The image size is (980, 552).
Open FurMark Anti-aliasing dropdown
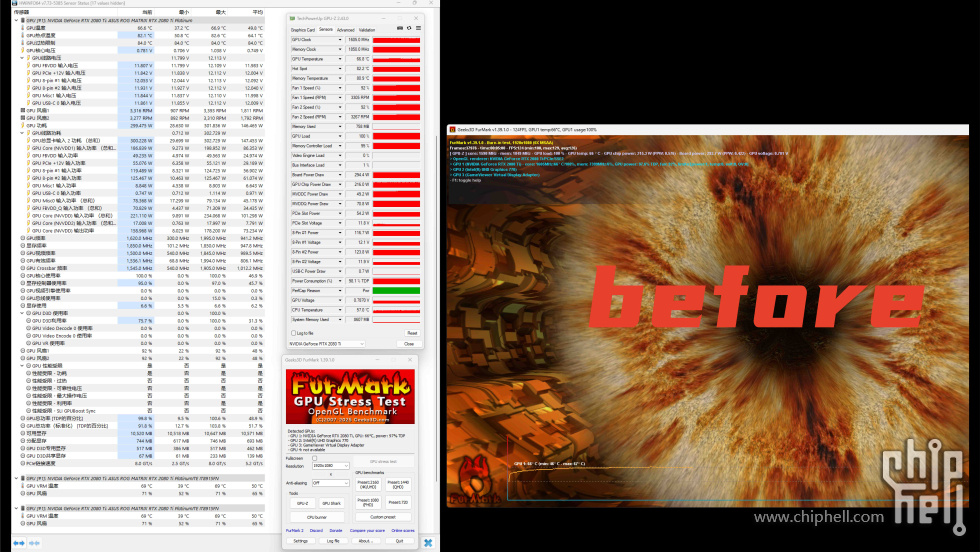(x=331, y=483)
